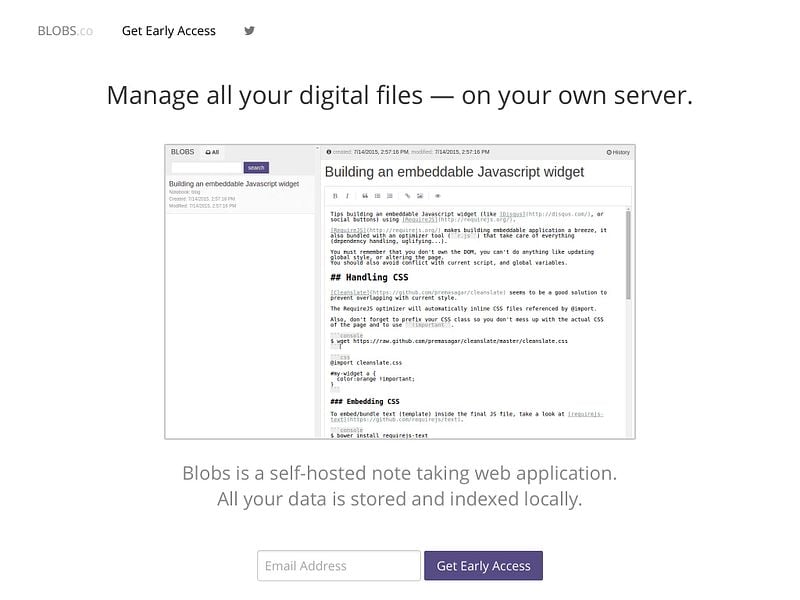Toggle preview with the eye icon
The width and height of the screenshot is (800, 600).
pos(437,196)
